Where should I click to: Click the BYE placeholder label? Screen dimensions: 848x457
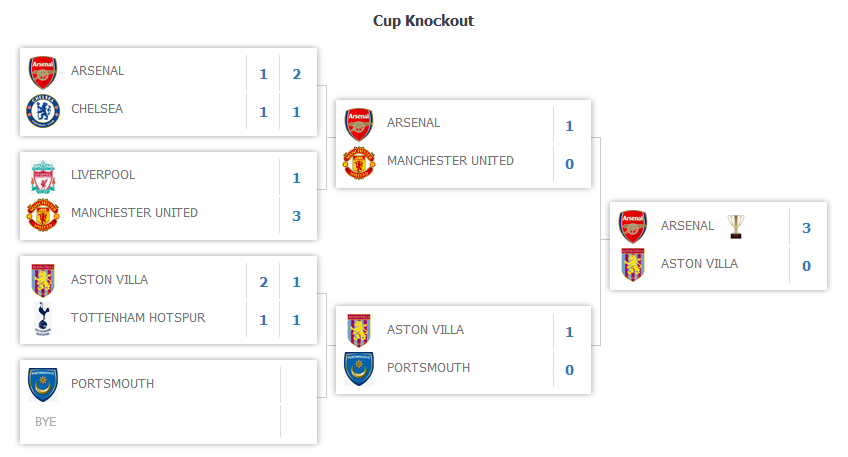(x=46, y=422)
